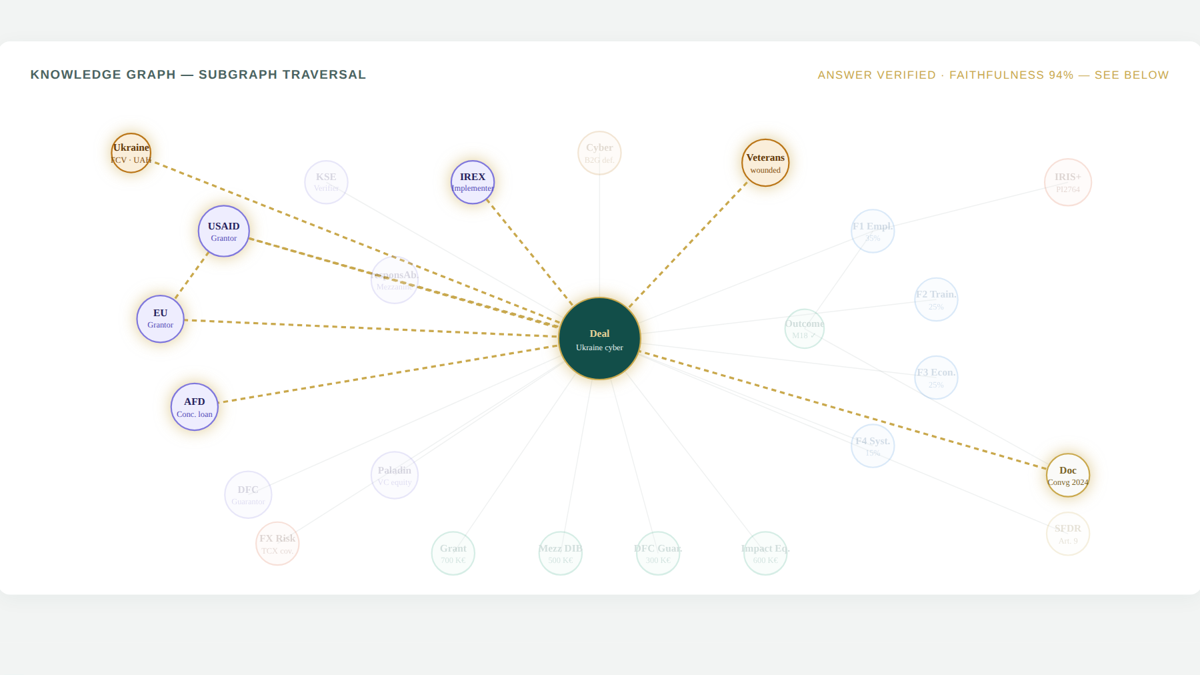
Task: Select the Veterans wounded node
Action: point(765,163)
